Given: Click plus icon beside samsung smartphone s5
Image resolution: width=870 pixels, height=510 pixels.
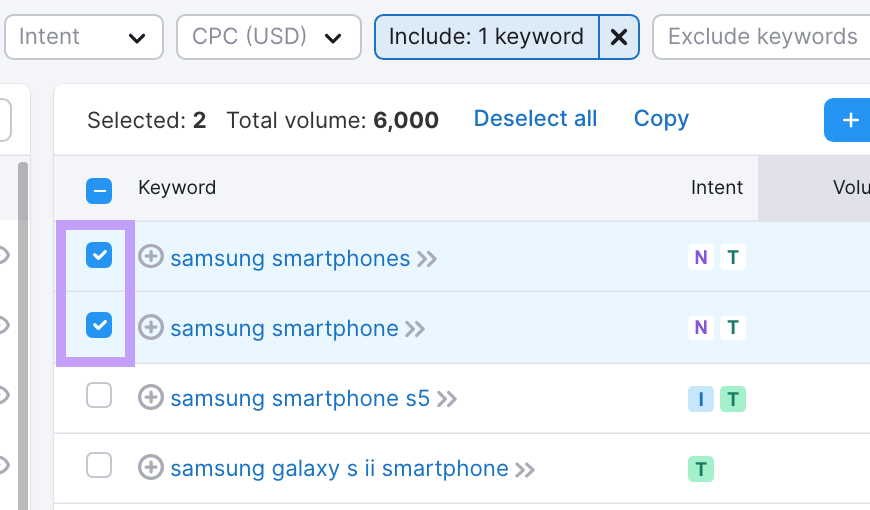Looking at the screenshot, I should [x=150, y=398].
